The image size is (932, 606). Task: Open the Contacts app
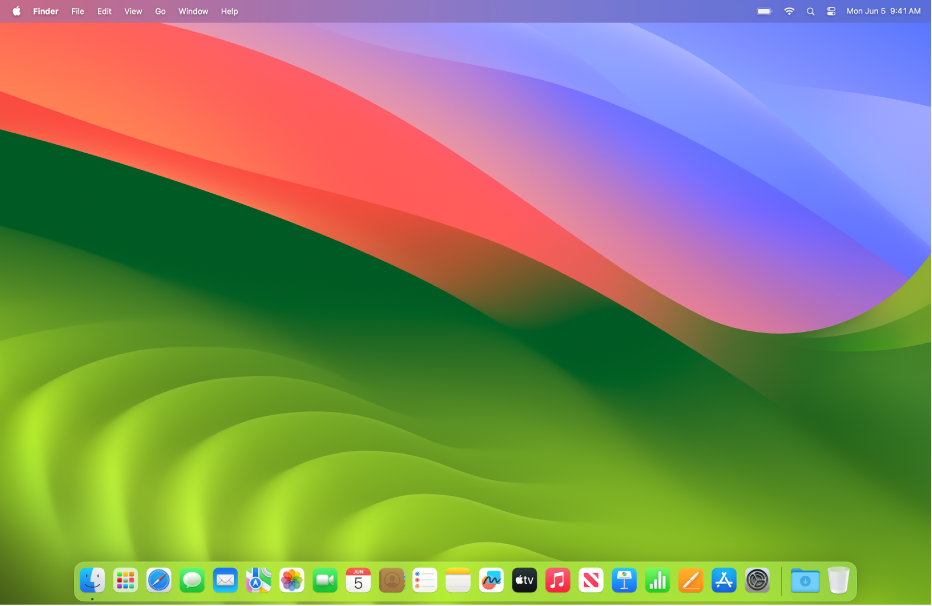point(390,580)
